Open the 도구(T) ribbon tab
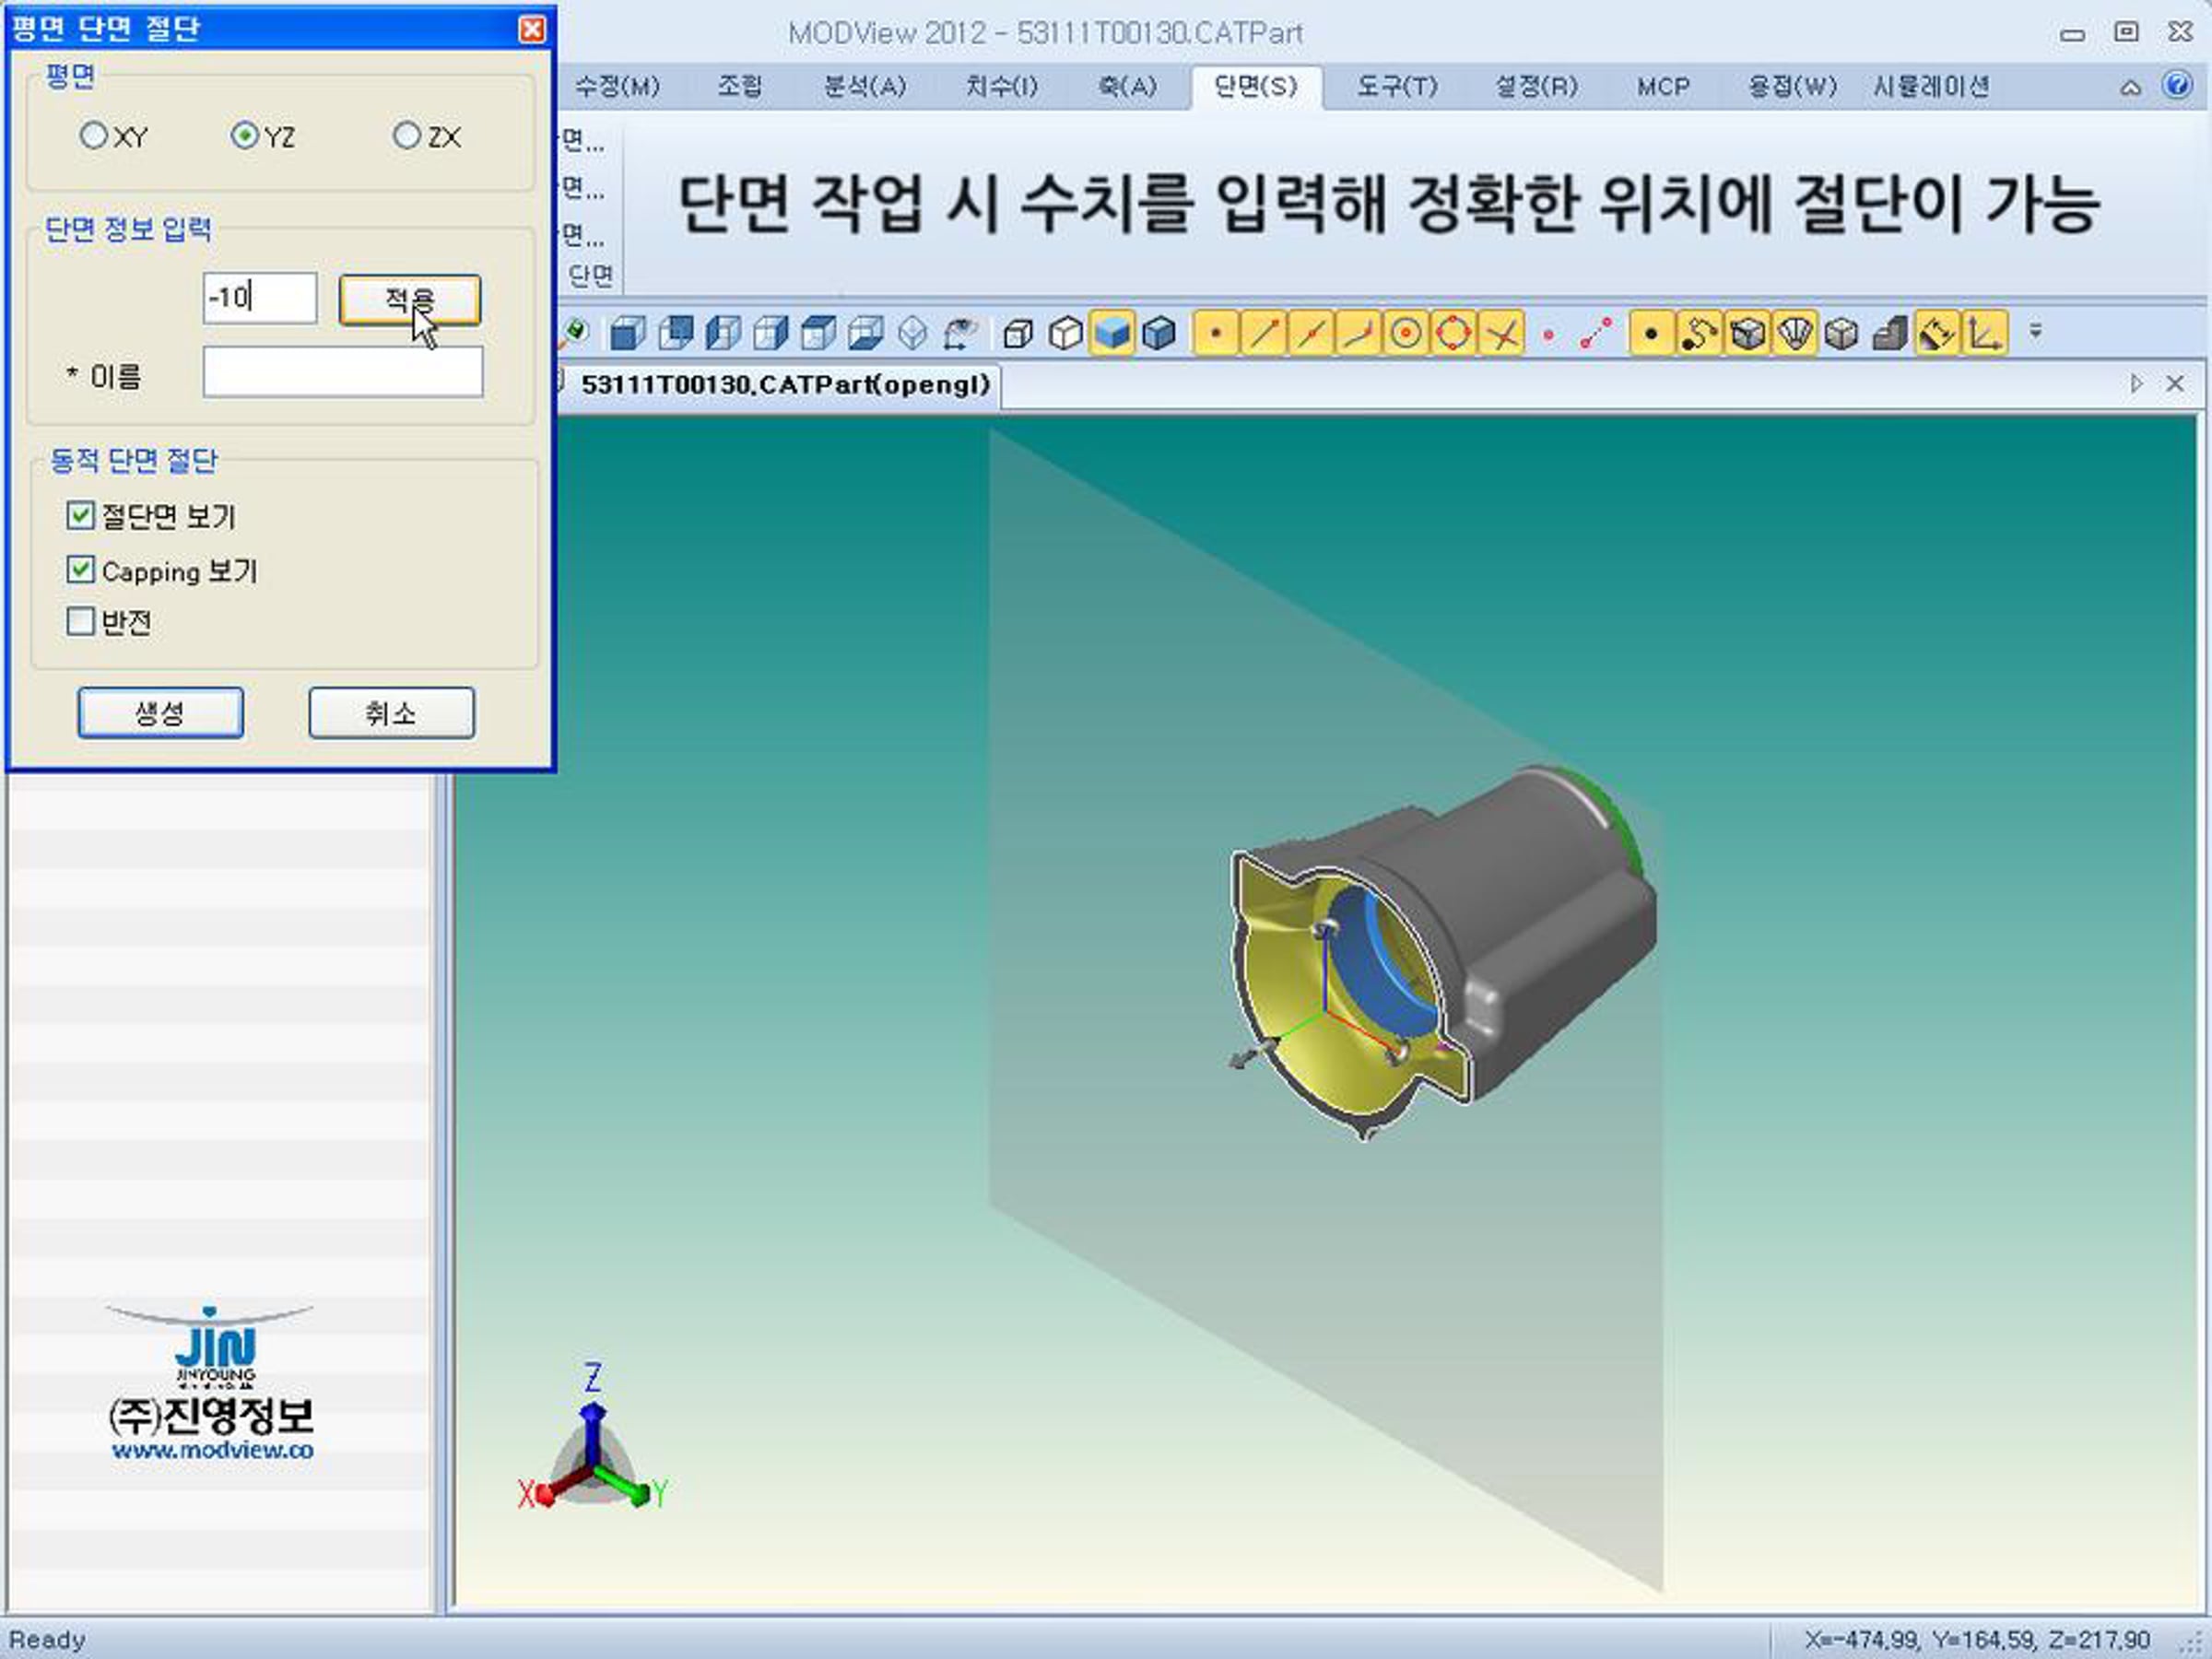This screenshot has height=1659, width=2212. [1396, 87]
